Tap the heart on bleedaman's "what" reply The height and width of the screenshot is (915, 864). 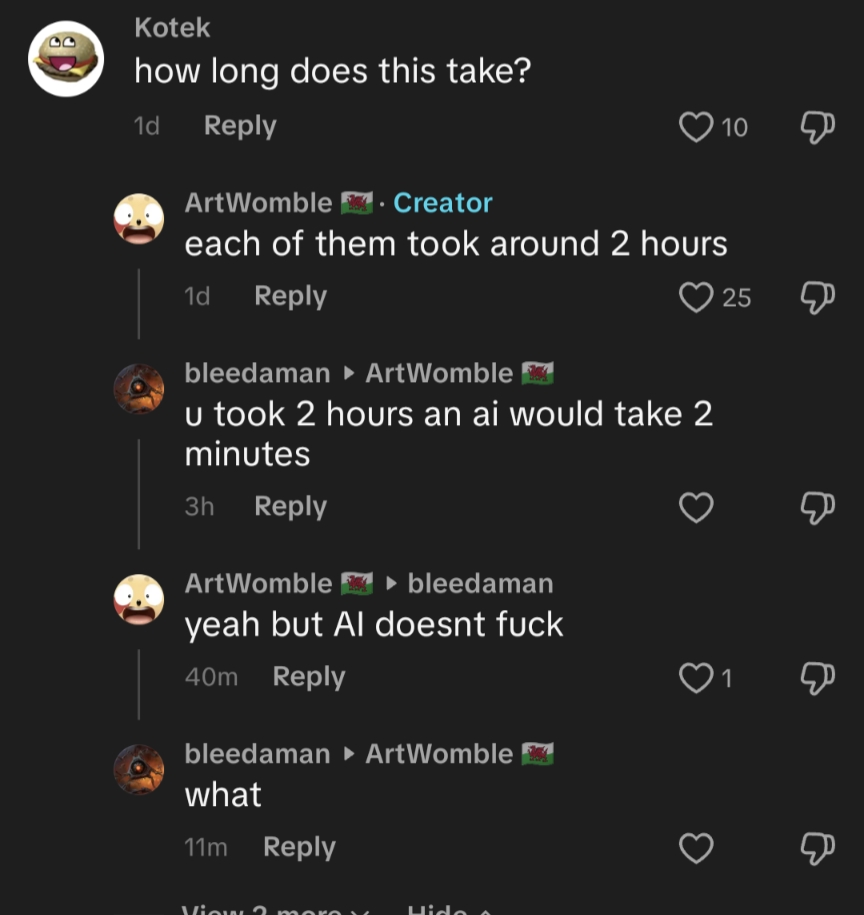[696, 848]
